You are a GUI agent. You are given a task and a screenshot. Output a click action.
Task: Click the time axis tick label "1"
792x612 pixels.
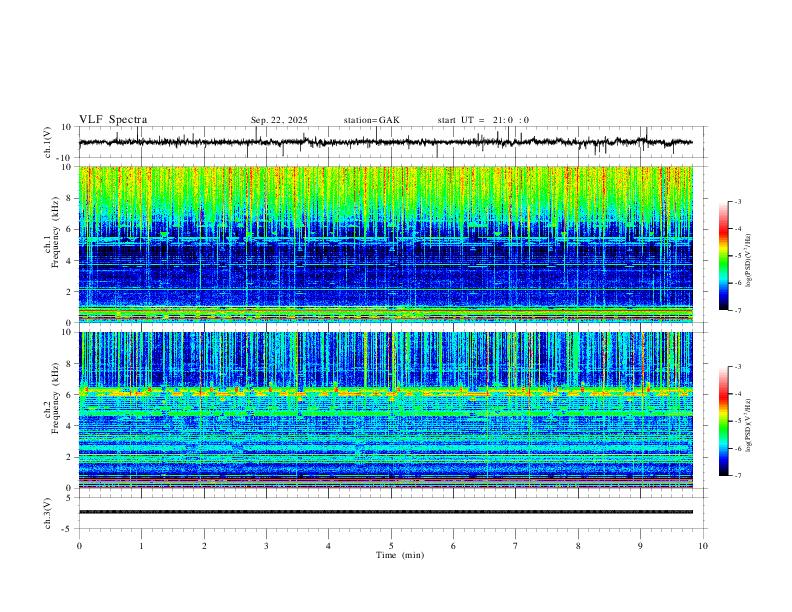tap(141, 546)
